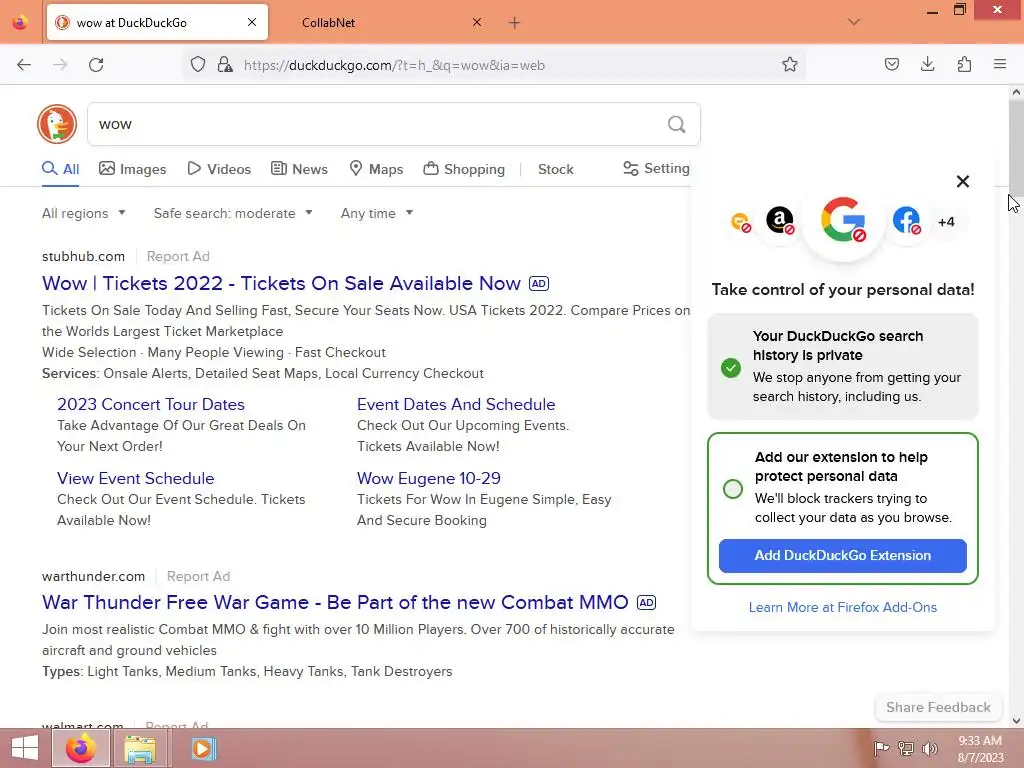Click the network tray icon

tap(906, 748)
